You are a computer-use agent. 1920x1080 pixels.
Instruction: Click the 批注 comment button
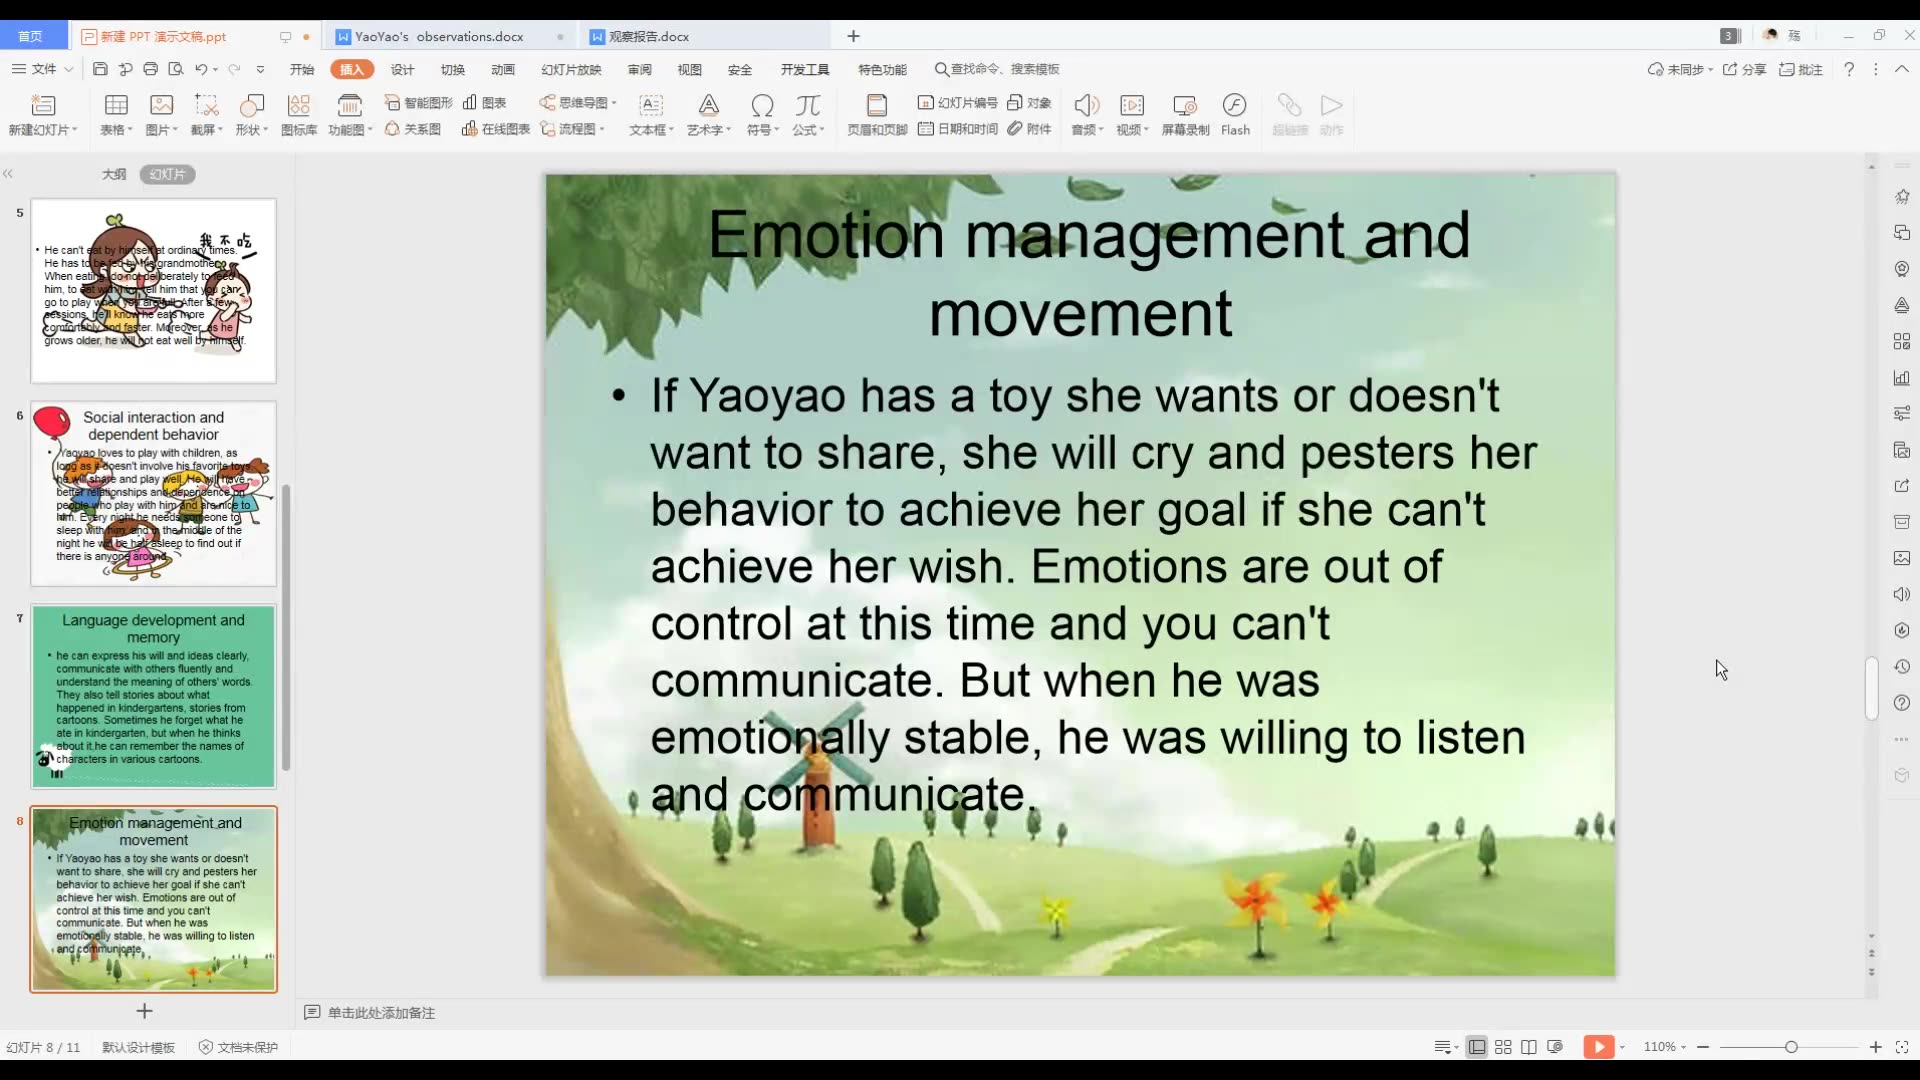pos(1801,69)
